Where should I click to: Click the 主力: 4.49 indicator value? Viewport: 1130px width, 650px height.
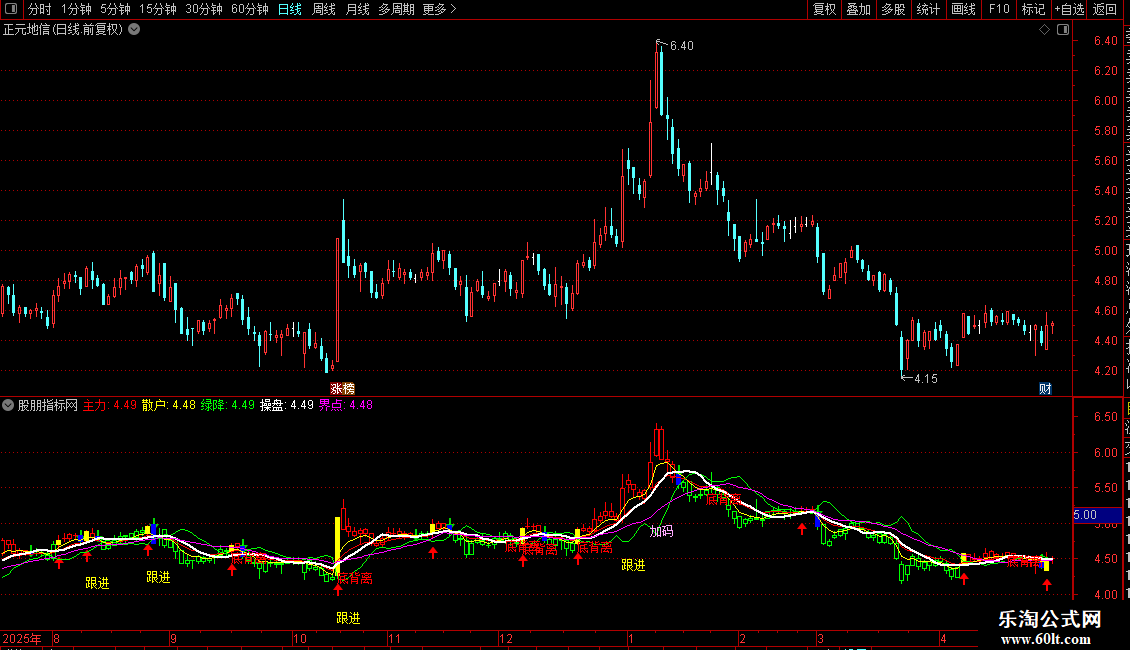pyautogui.click(x=110, y=405)
